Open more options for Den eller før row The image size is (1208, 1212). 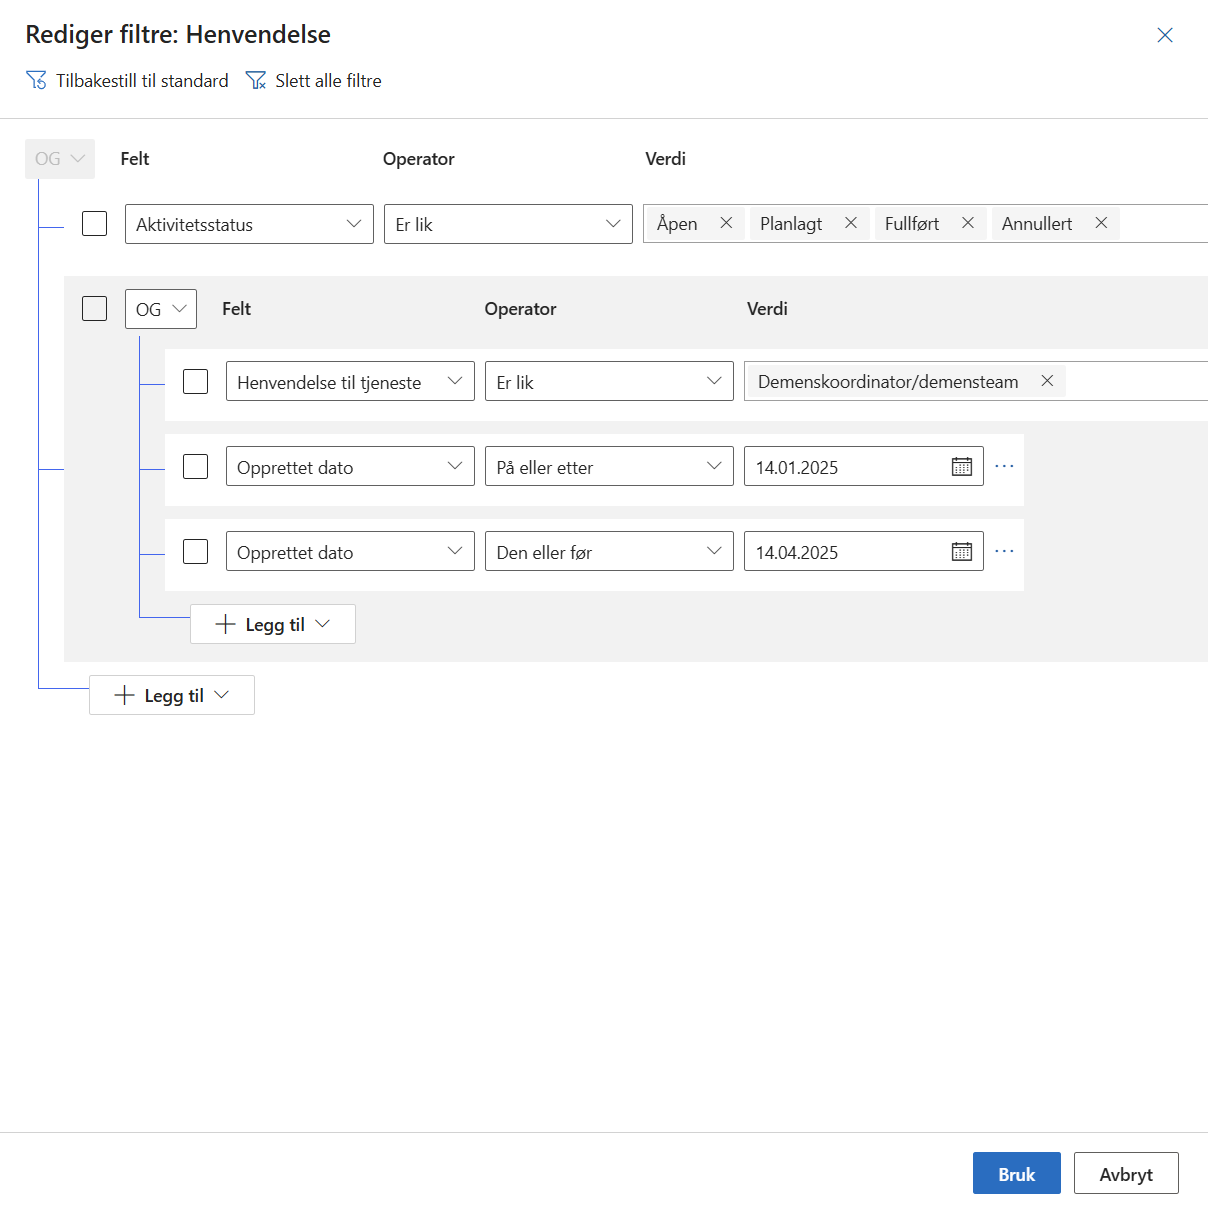1004,551
